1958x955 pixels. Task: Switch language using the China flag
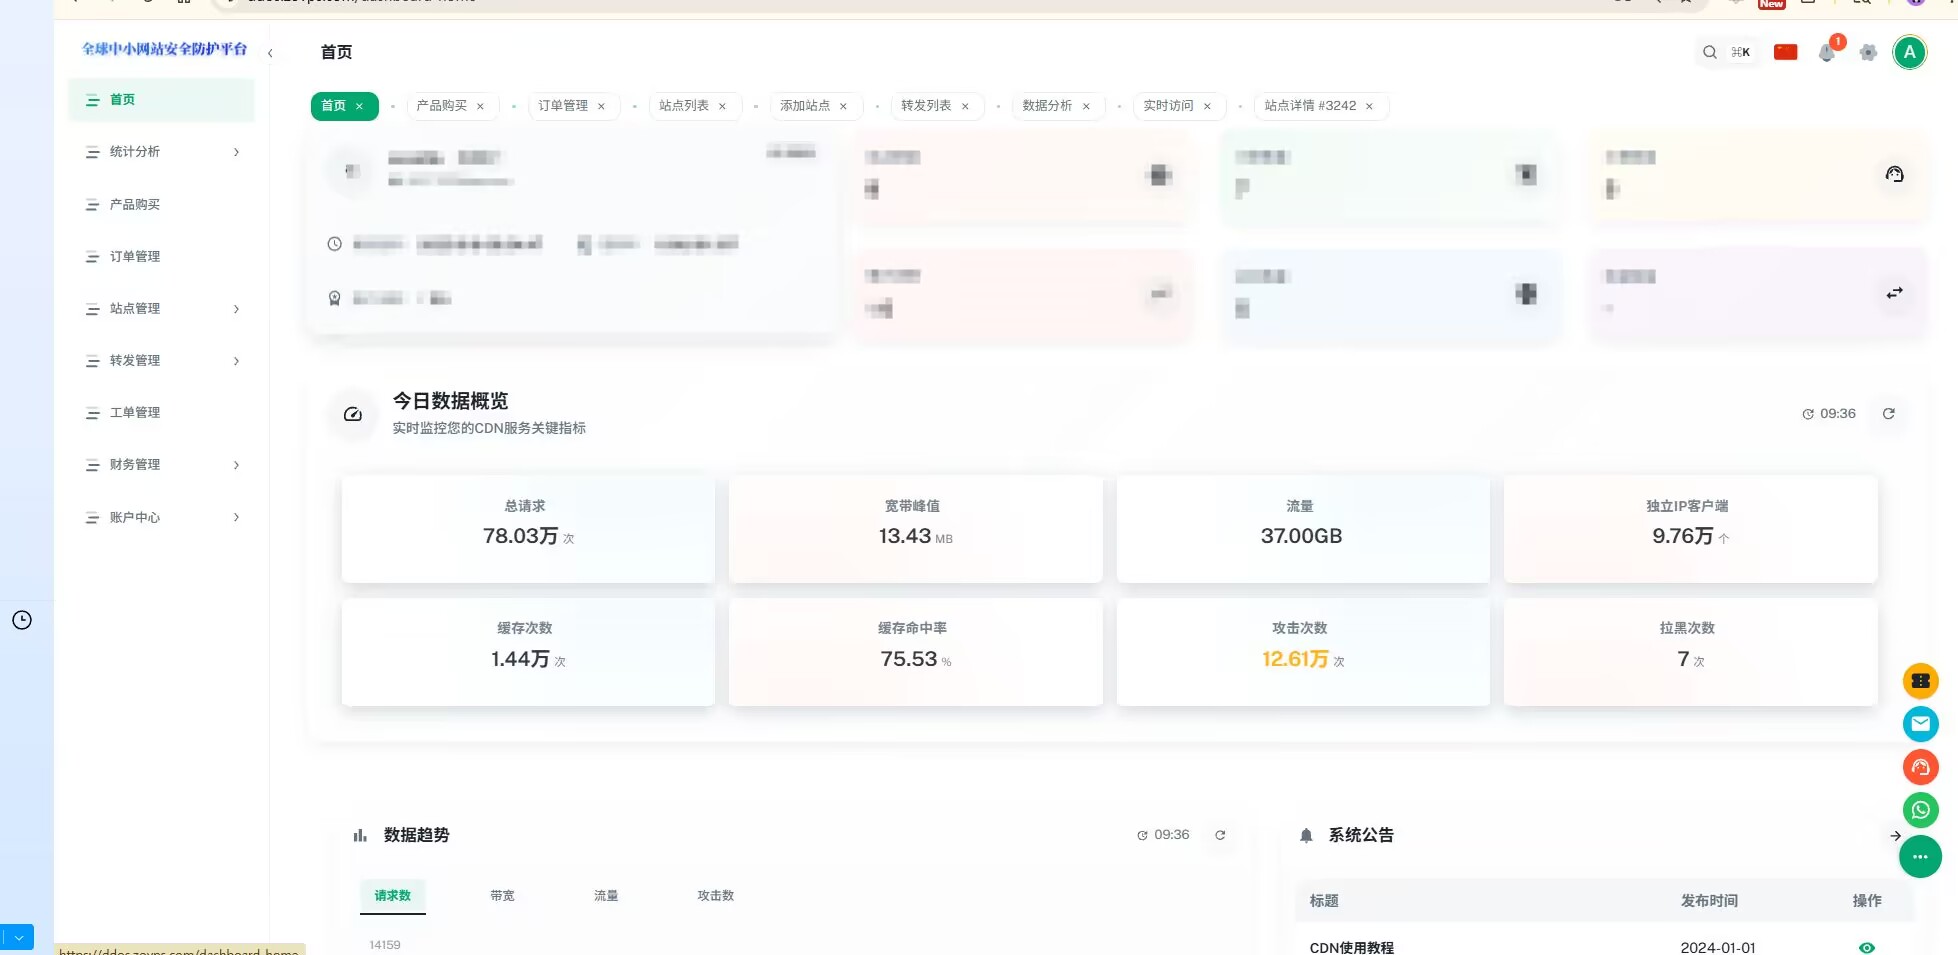coord(1785,52)
